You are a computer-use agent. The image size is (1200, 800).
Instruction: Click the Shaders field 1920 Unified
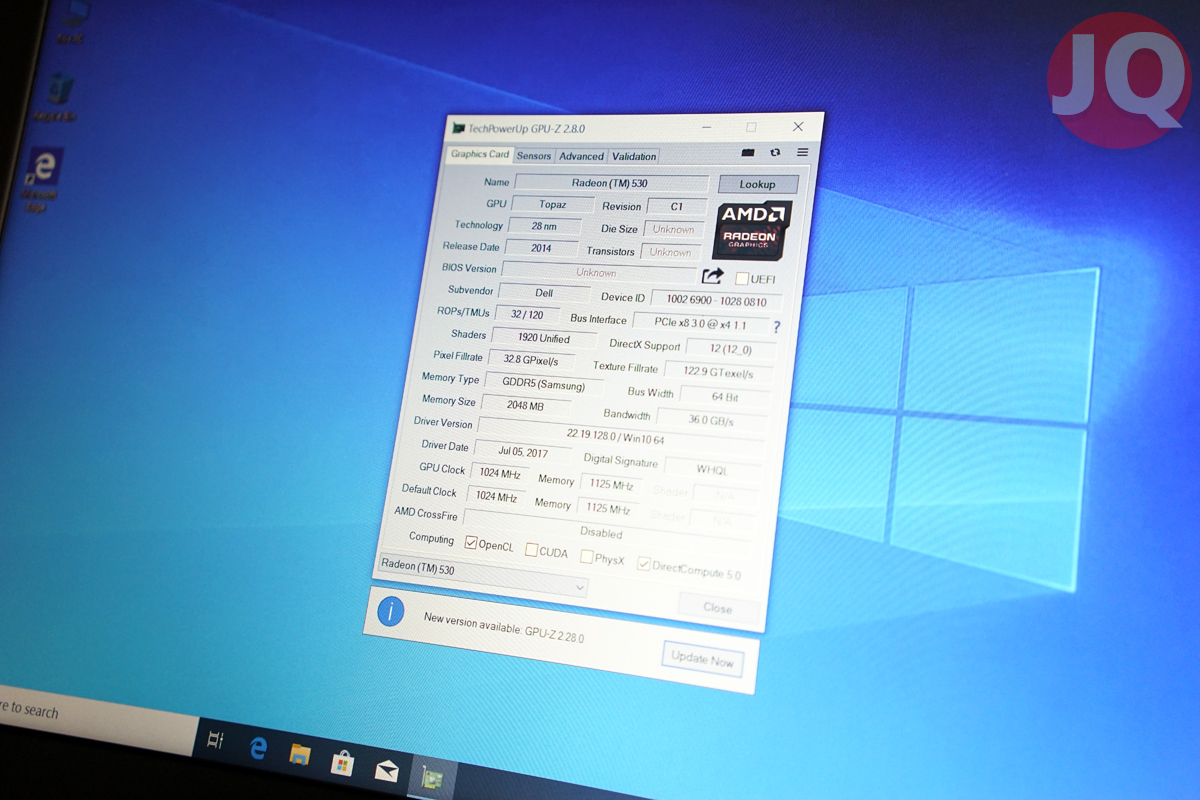click(543, 338)
